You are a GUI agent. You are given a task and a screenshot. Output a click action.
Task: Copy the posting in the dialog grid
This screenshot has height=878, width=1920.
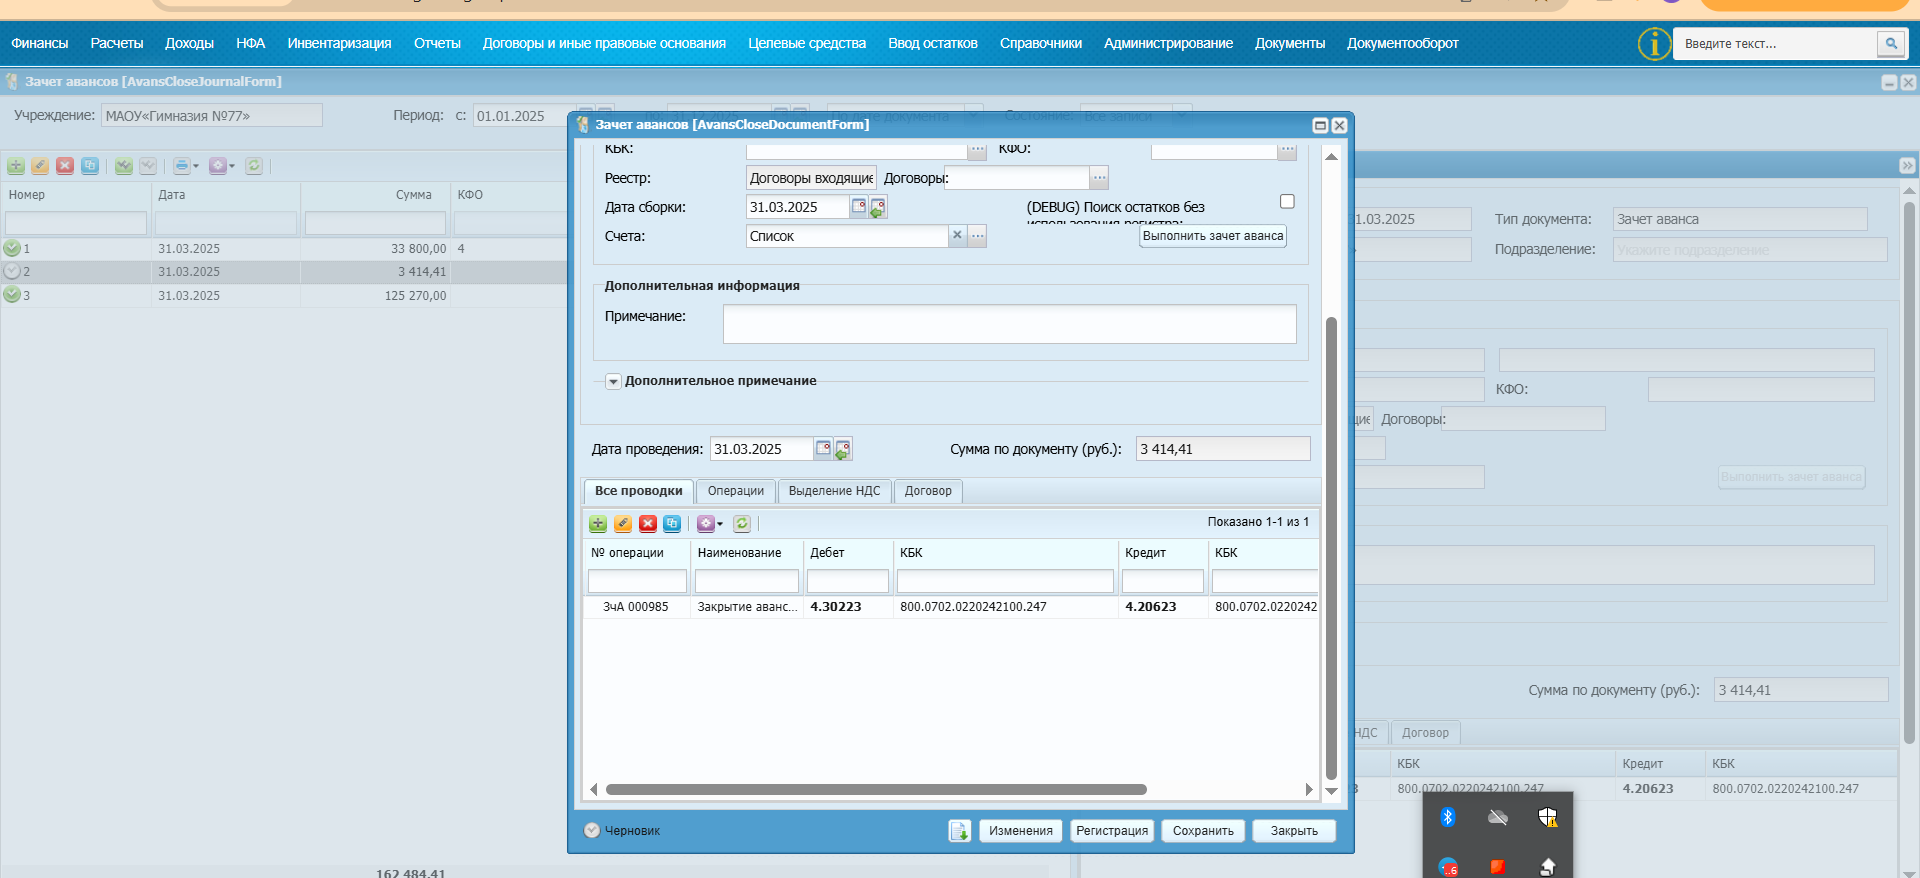(672, 523)
